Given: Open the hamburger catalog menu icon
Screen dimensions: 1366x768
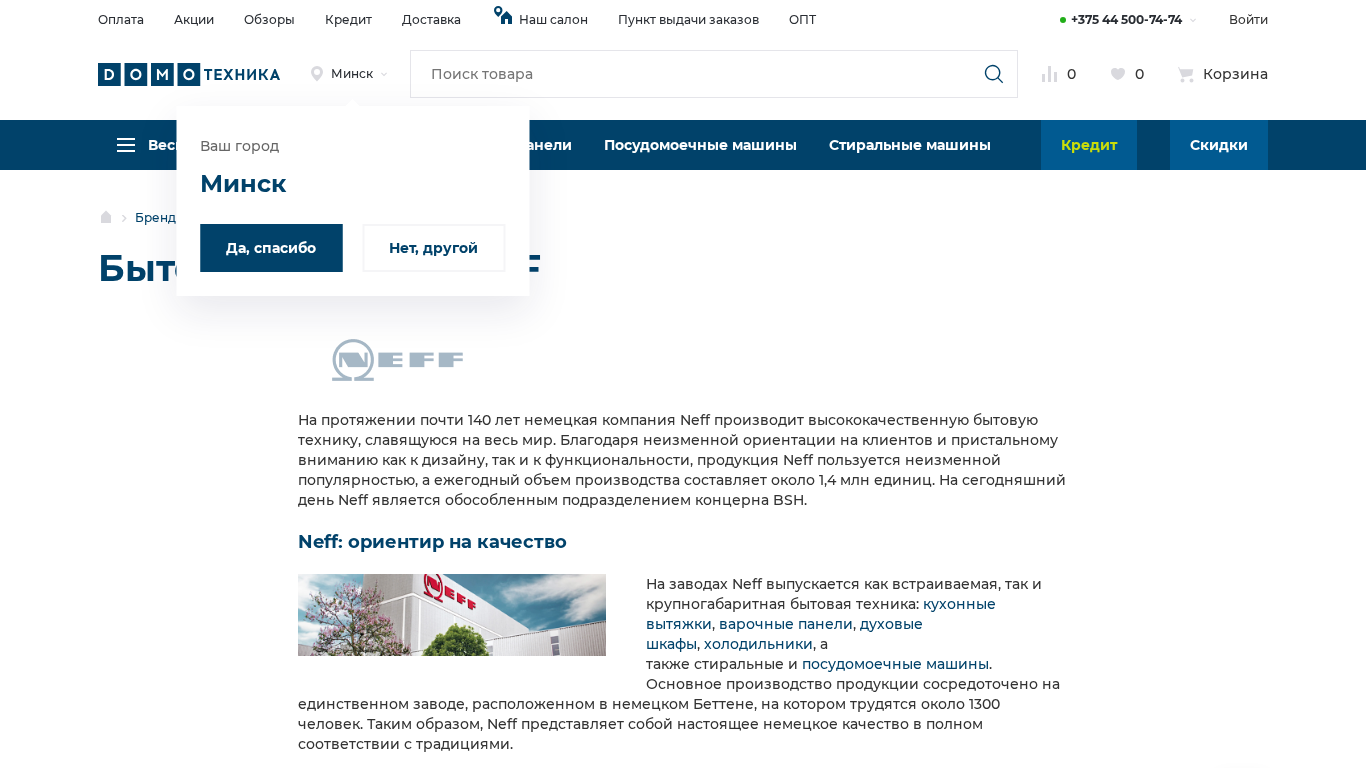Looking at the screenshot, I should click(126, 145).
